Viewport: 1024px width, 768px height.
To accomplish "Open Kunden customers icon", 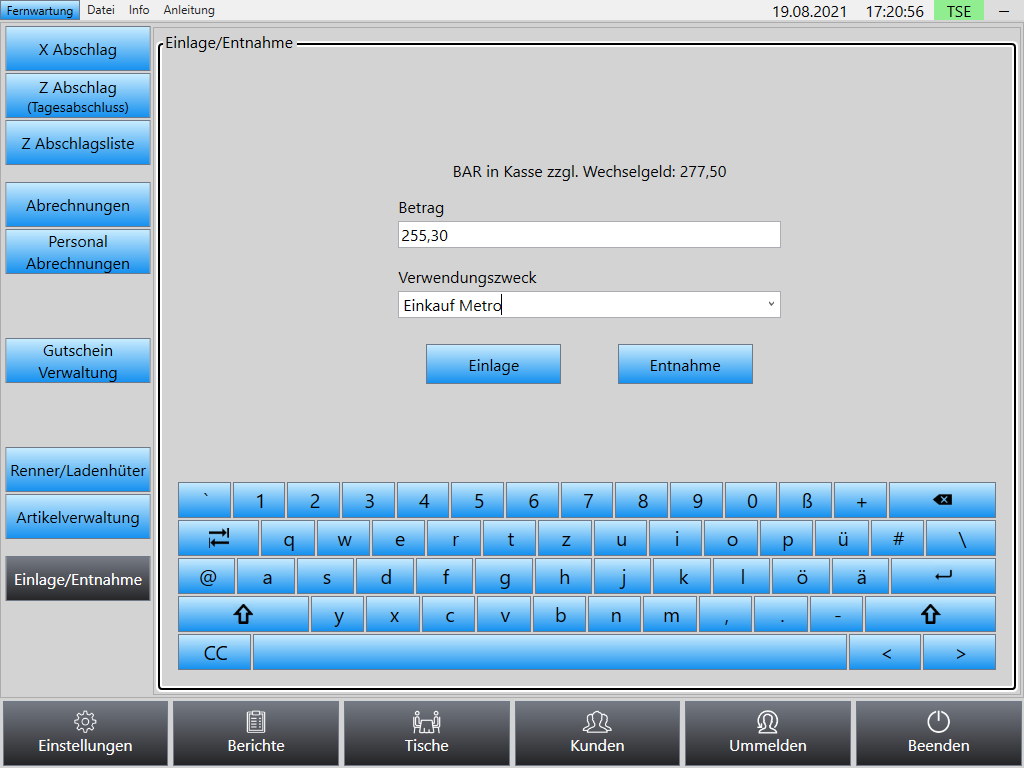I will coord(597,733).
